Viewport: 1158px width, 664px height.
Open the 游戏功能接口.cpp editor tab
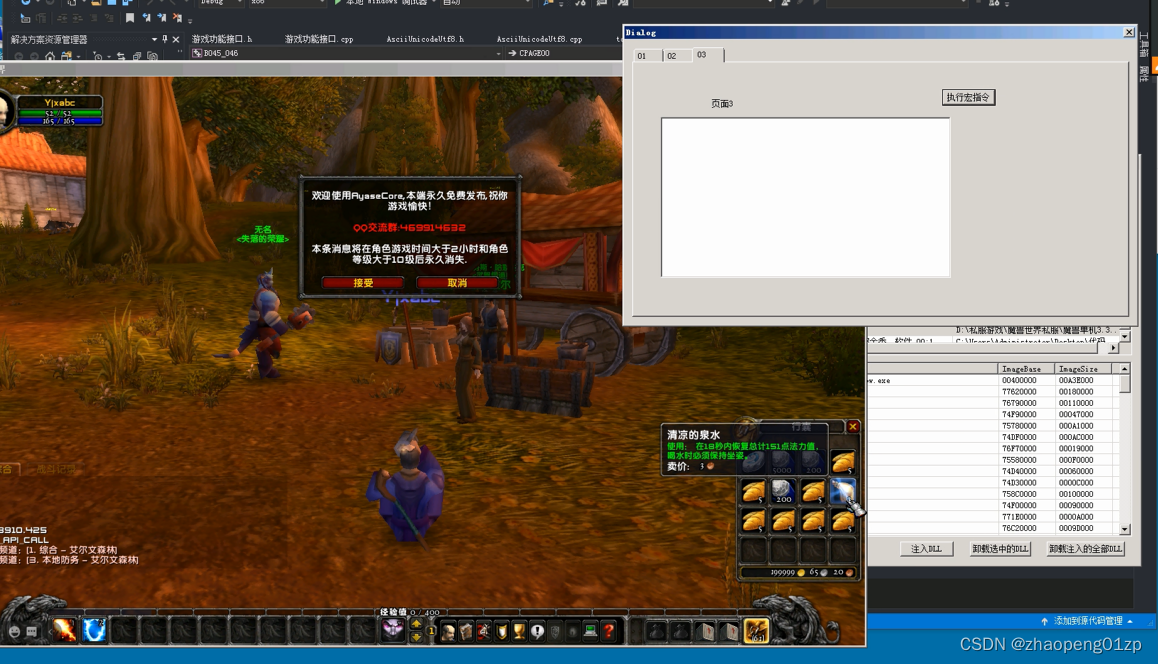(x=319, y=39)
